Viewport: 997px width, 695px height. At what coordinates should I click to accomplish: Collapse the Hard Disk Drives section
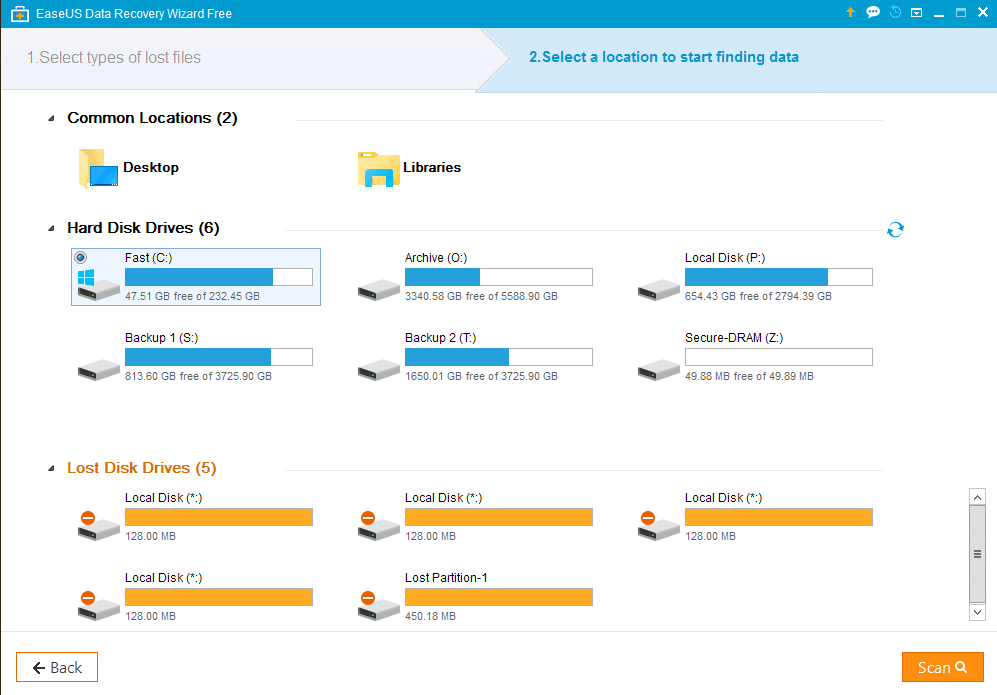(x=52, y=228)
